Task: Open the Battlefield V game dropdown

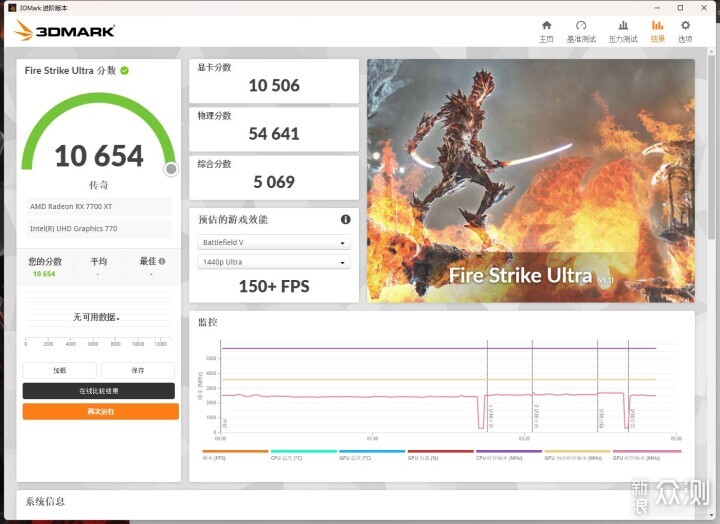Action: click(274, 242)
